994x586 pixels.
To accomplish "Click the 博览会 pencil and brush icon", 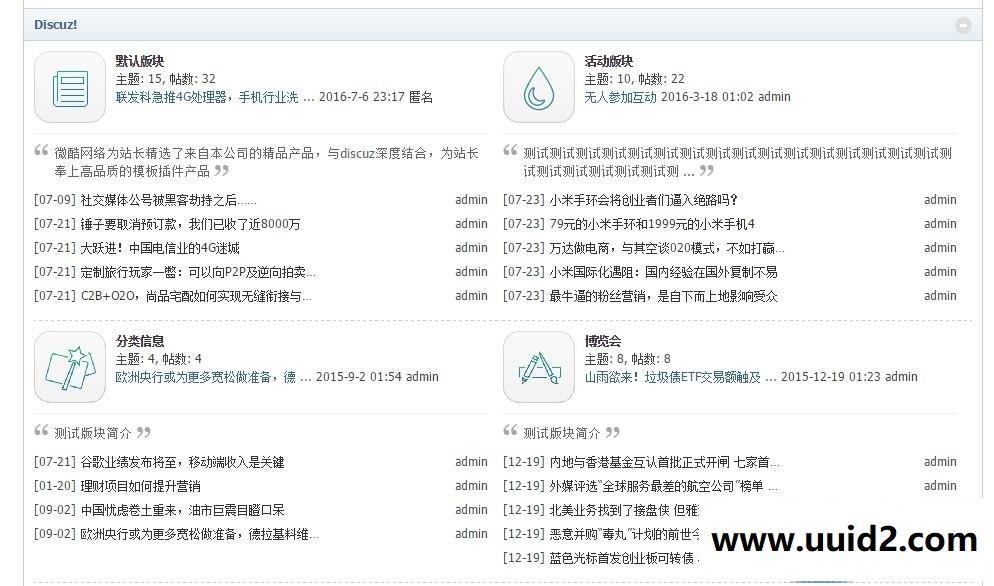I will click(x=538, y=367).
